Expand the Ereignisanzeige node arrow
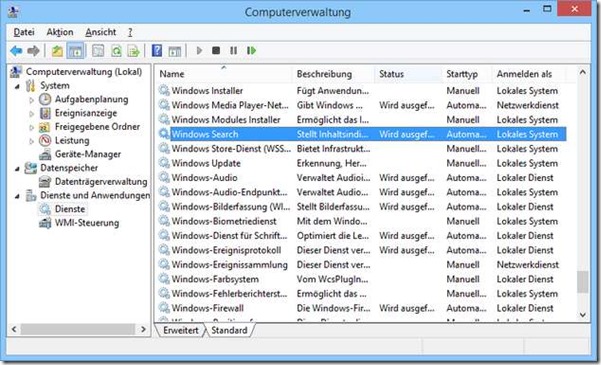Viewport: 601px width, 365px height. coord(32,114)
